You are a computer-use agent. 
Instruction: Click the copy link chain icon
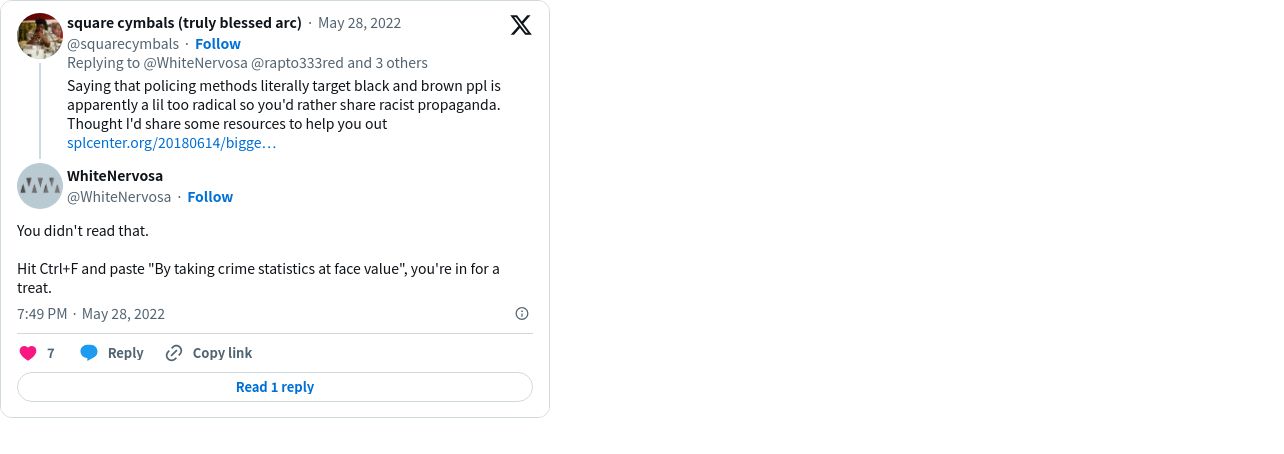click(174, 353)
